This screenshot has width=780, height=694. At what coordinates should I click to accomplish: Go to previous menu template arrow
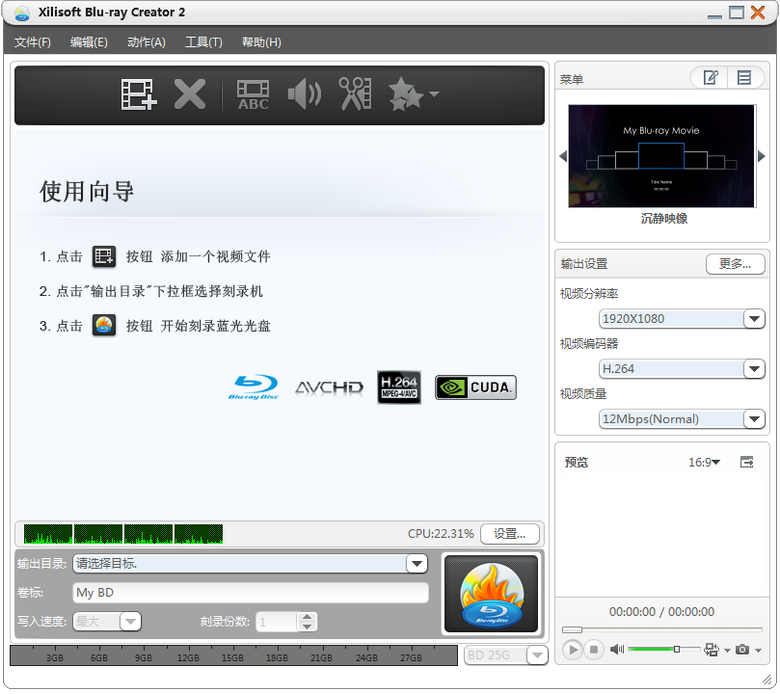563,156
